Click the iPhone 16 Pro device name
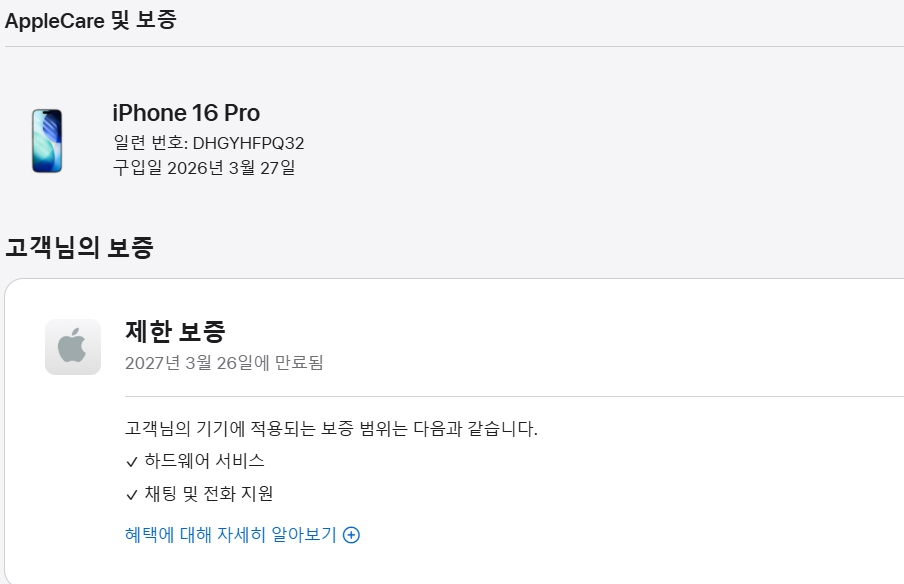 (x=186, y=113)
